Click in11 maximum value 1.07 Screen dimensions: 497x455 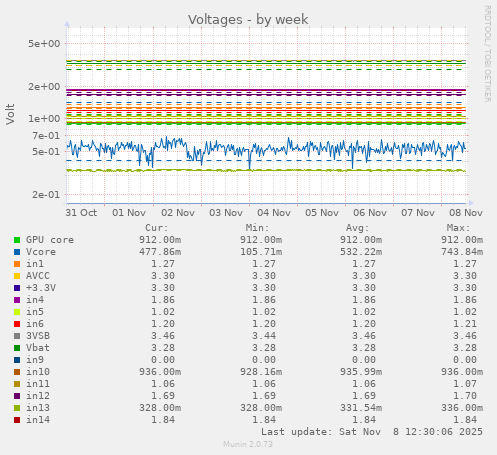(465, 384)
